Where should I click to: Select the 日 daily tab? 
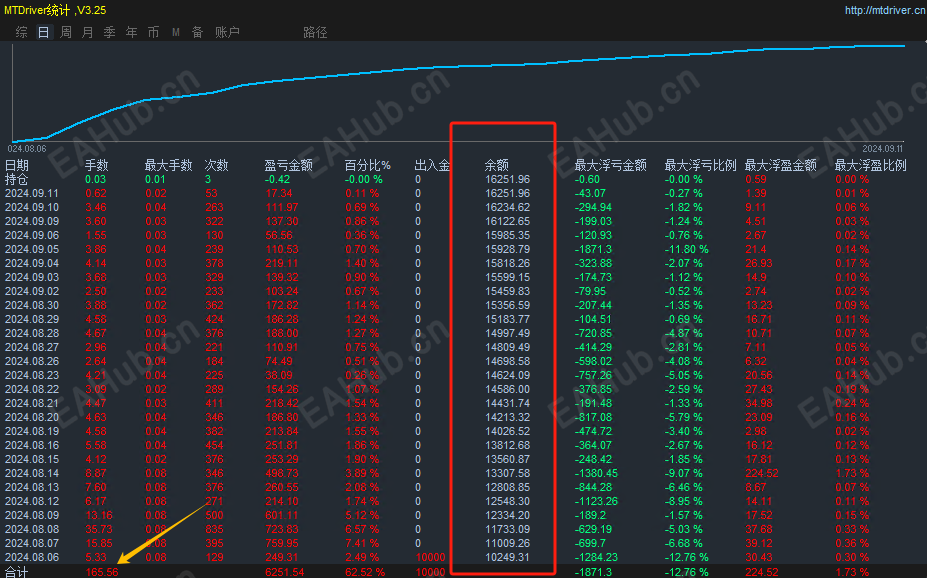coord(44,33)
